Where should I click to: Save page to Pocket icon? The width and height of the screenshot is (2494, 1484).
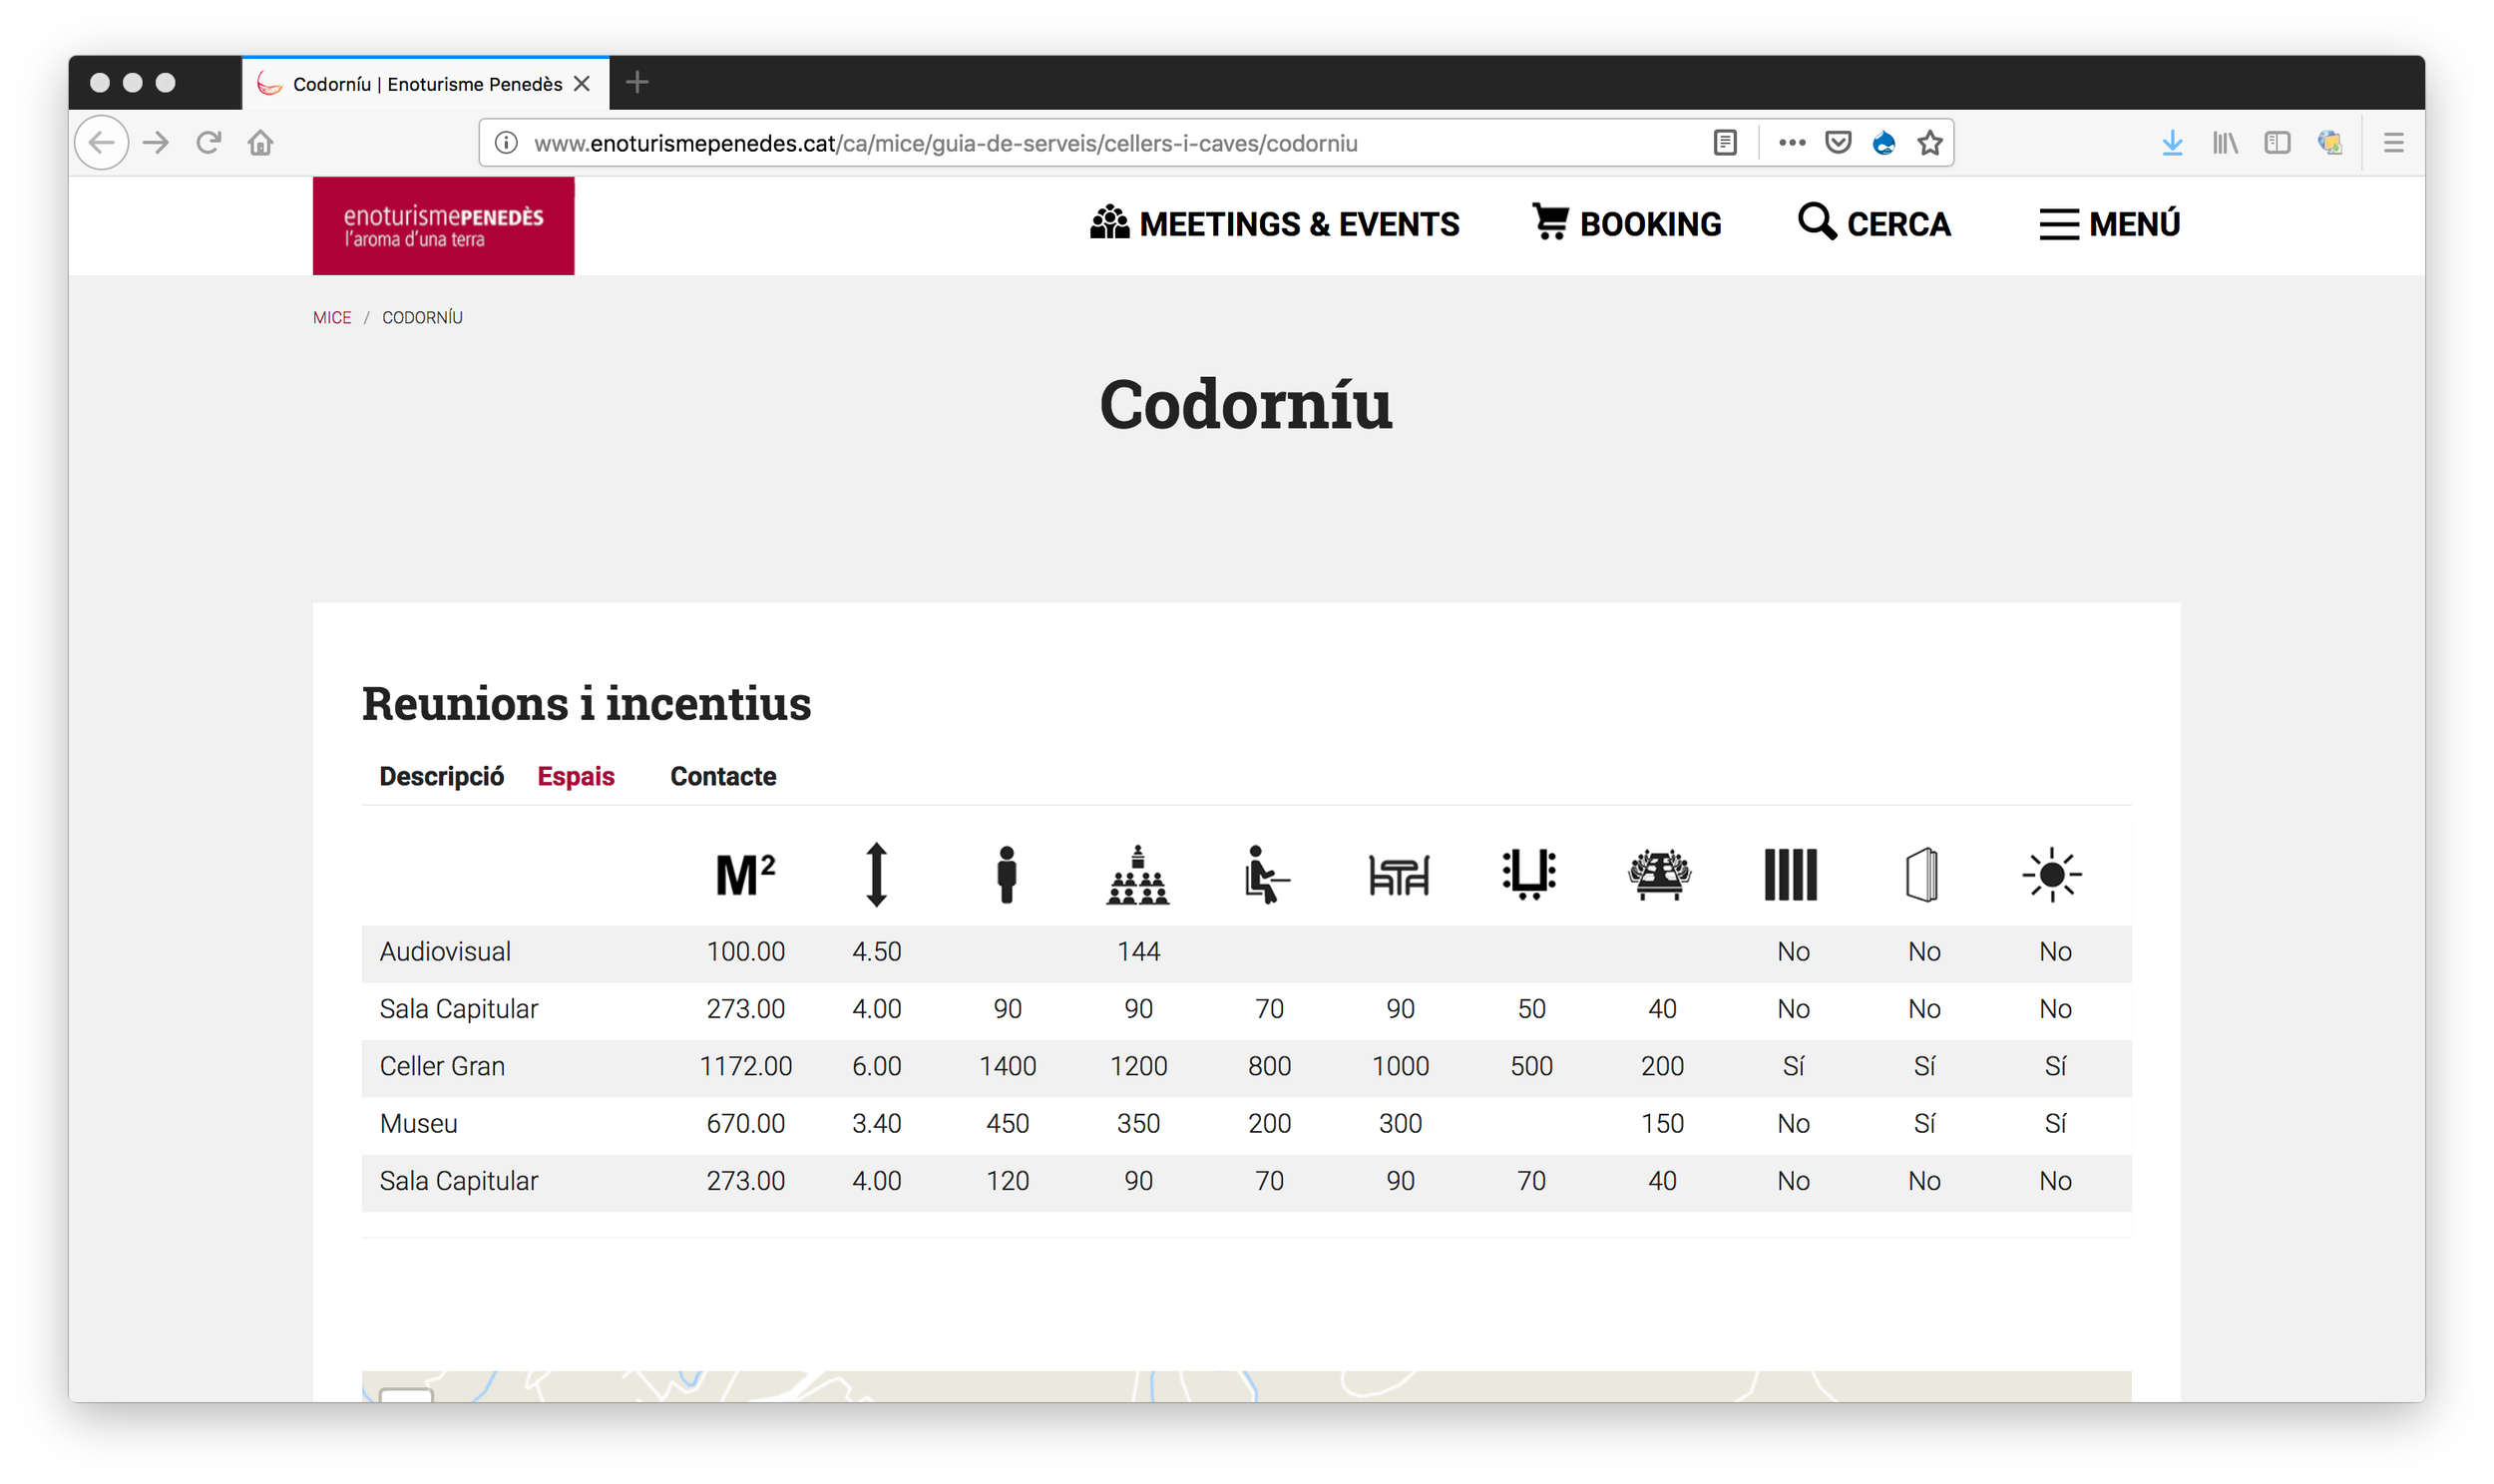click(1838, 143)
